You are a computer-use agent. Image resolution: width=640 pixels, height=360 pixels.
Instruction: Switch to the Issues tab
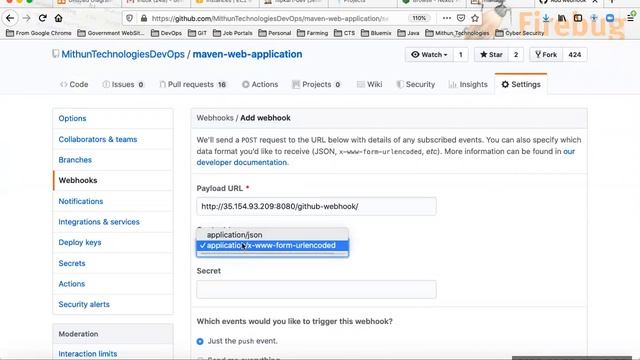point(123,84)
